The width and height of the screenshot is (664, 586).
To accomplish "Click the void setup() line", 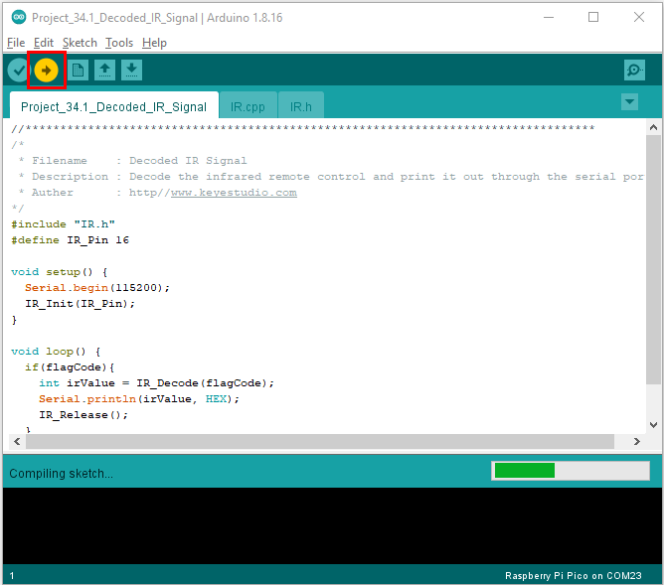I will (x=59, y=272).
